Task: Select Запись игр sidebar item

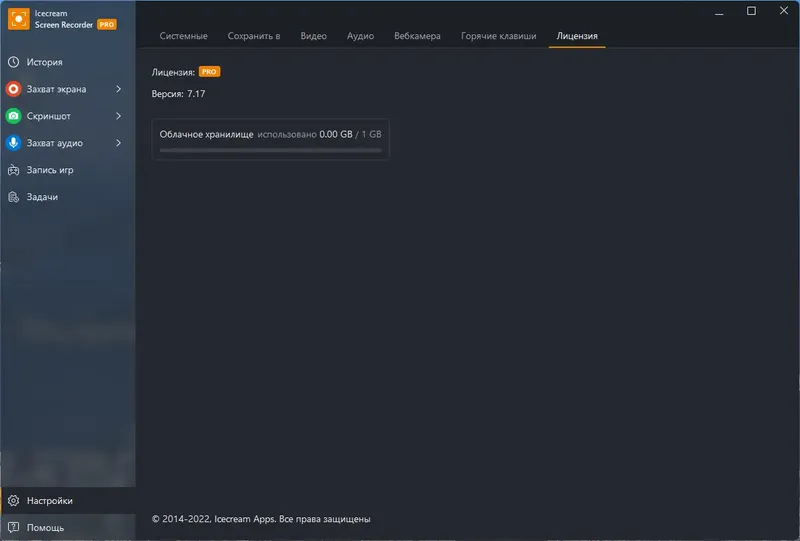Action: [x=68, y=170]
